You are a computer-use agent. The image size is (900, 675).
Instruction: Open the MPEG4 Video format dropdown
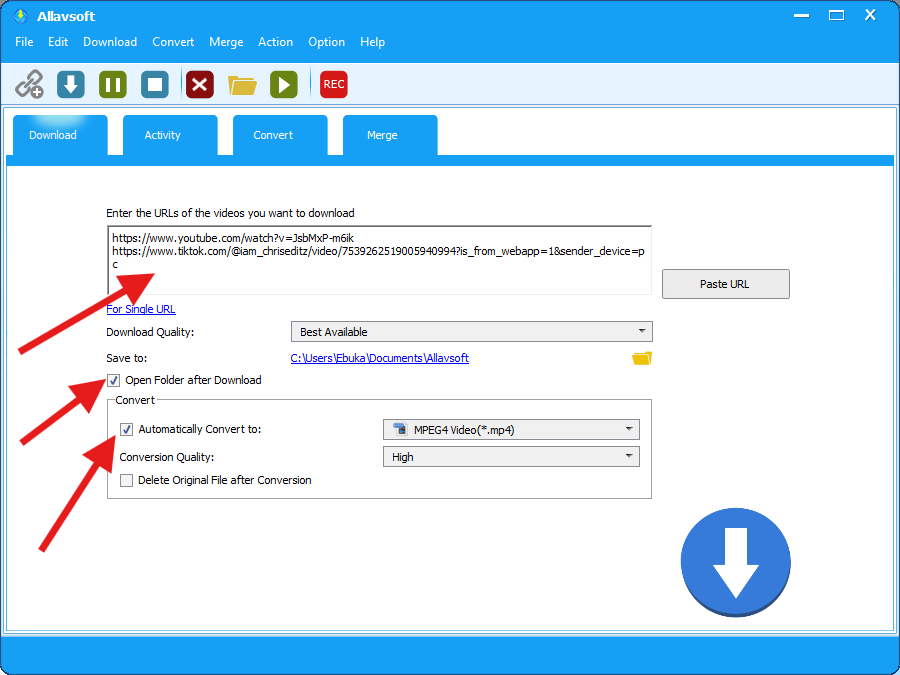511,429
